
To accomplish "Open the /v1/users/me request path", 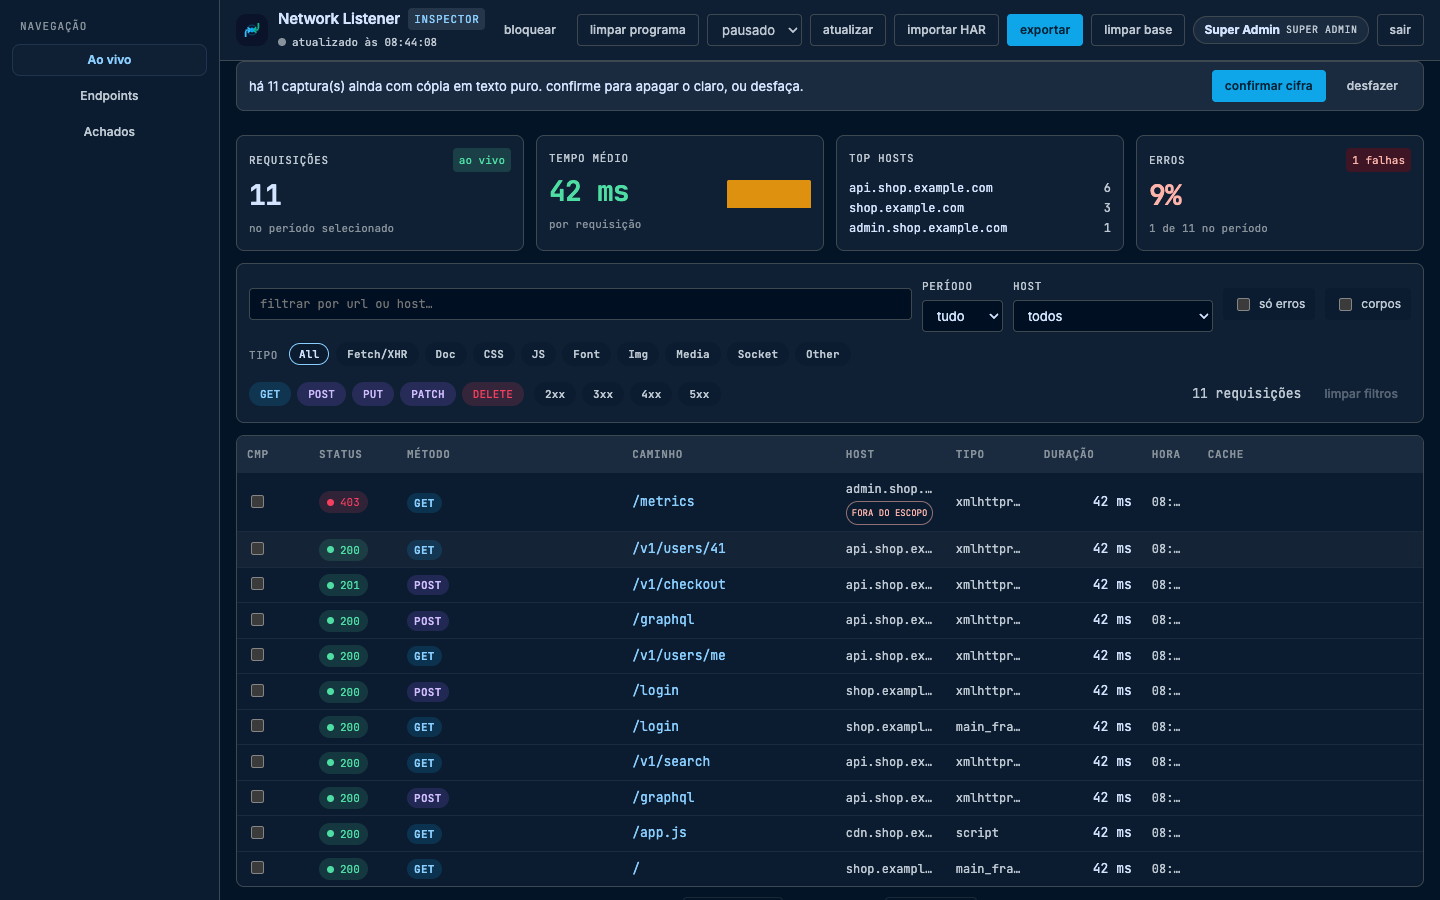I will 679,656.
